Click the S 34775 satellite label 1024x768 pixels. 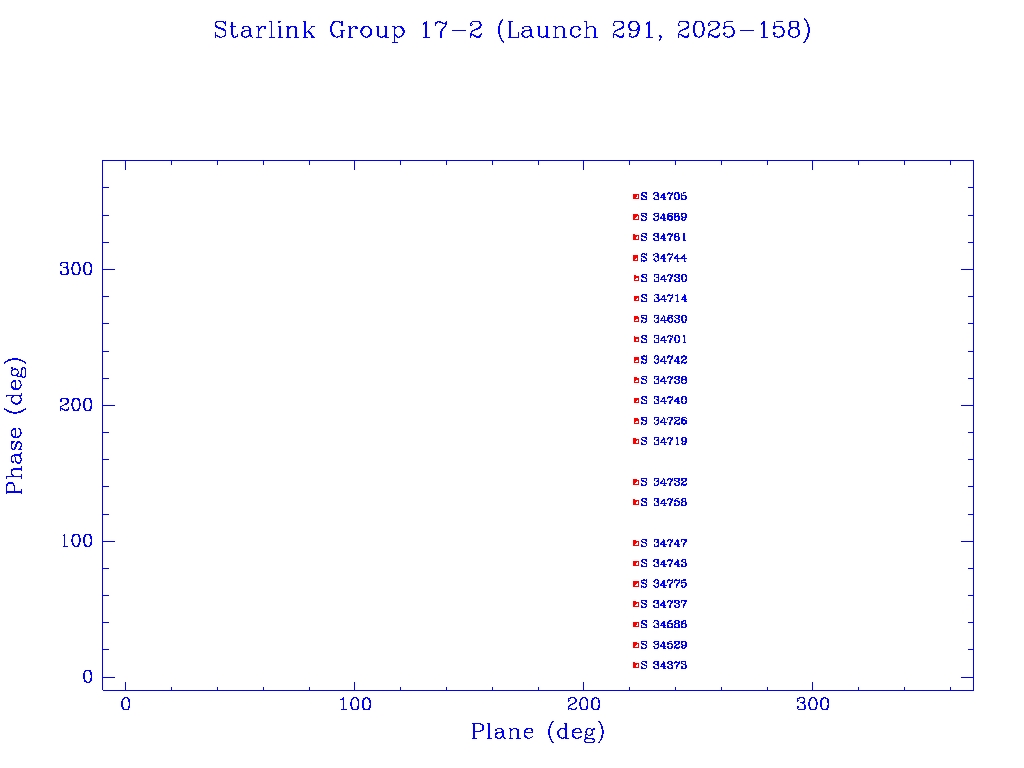pyautogui.click(x=664, y=584)
